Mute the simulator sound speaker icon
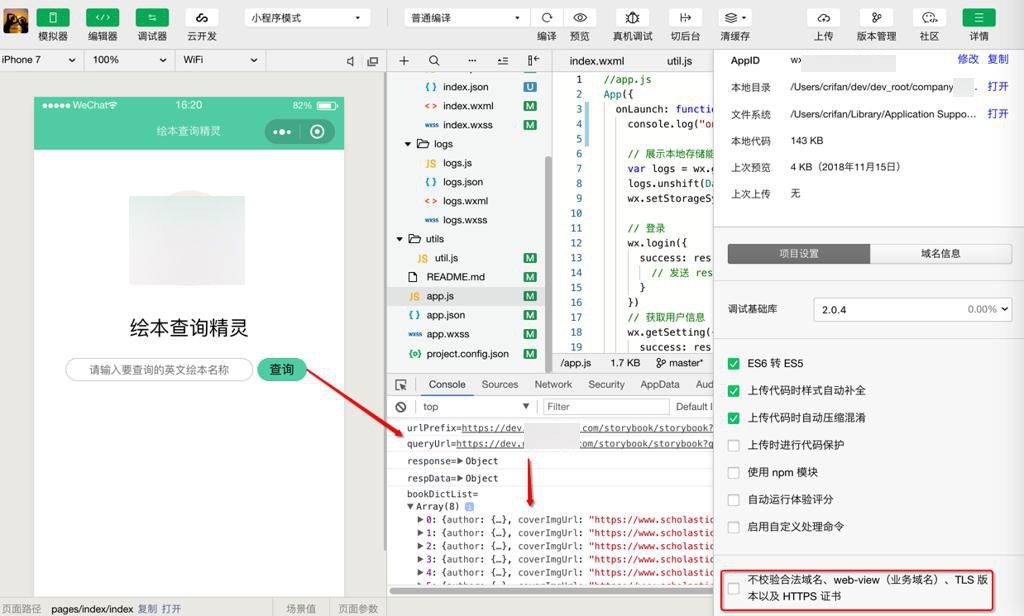Screen dimensions: 1024x616 point(350,61)
